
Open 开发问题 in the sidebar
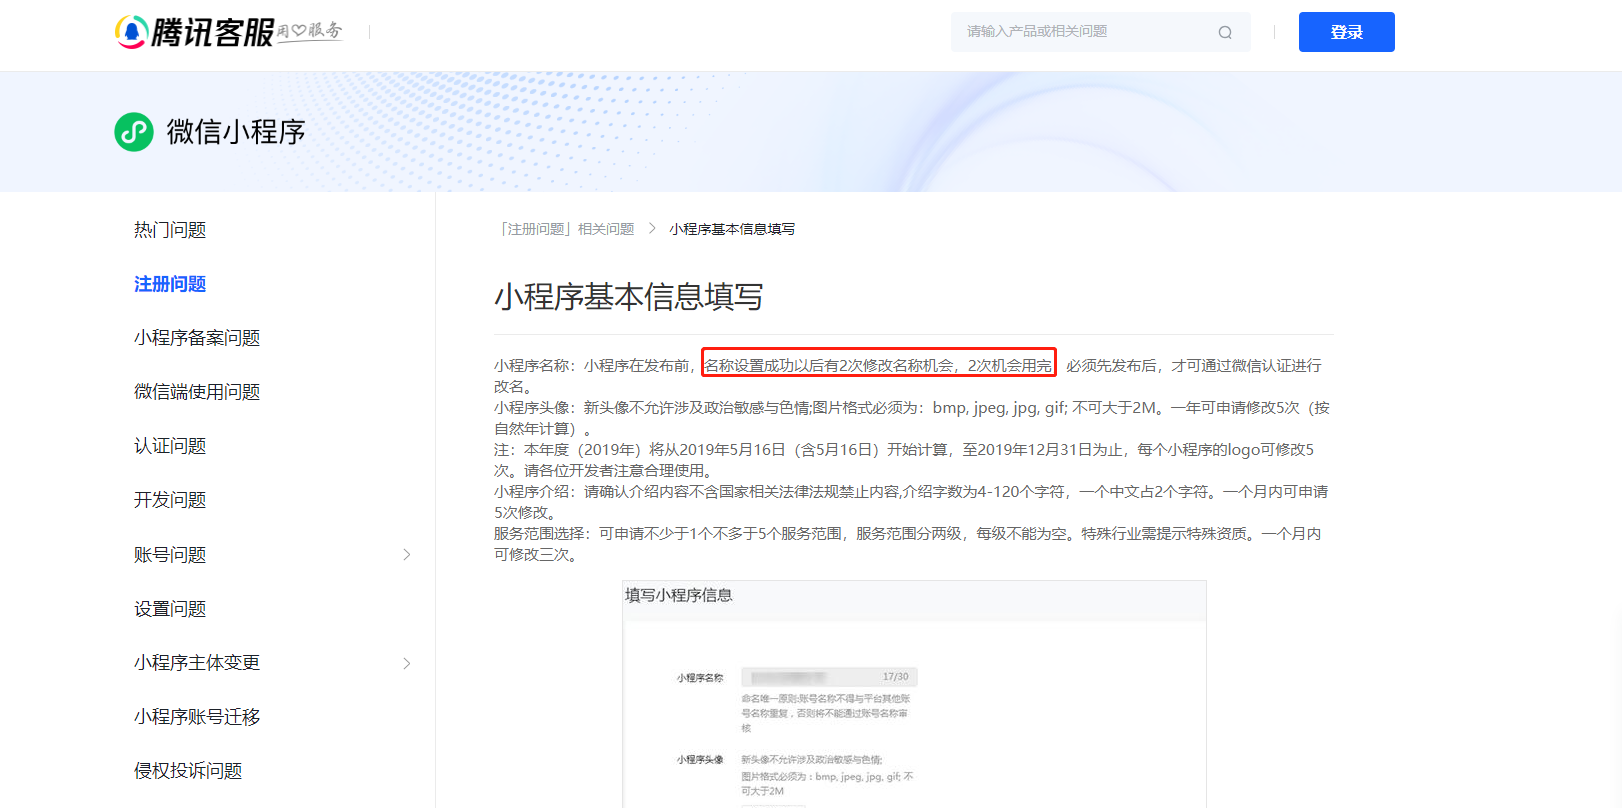coord(170,500)
